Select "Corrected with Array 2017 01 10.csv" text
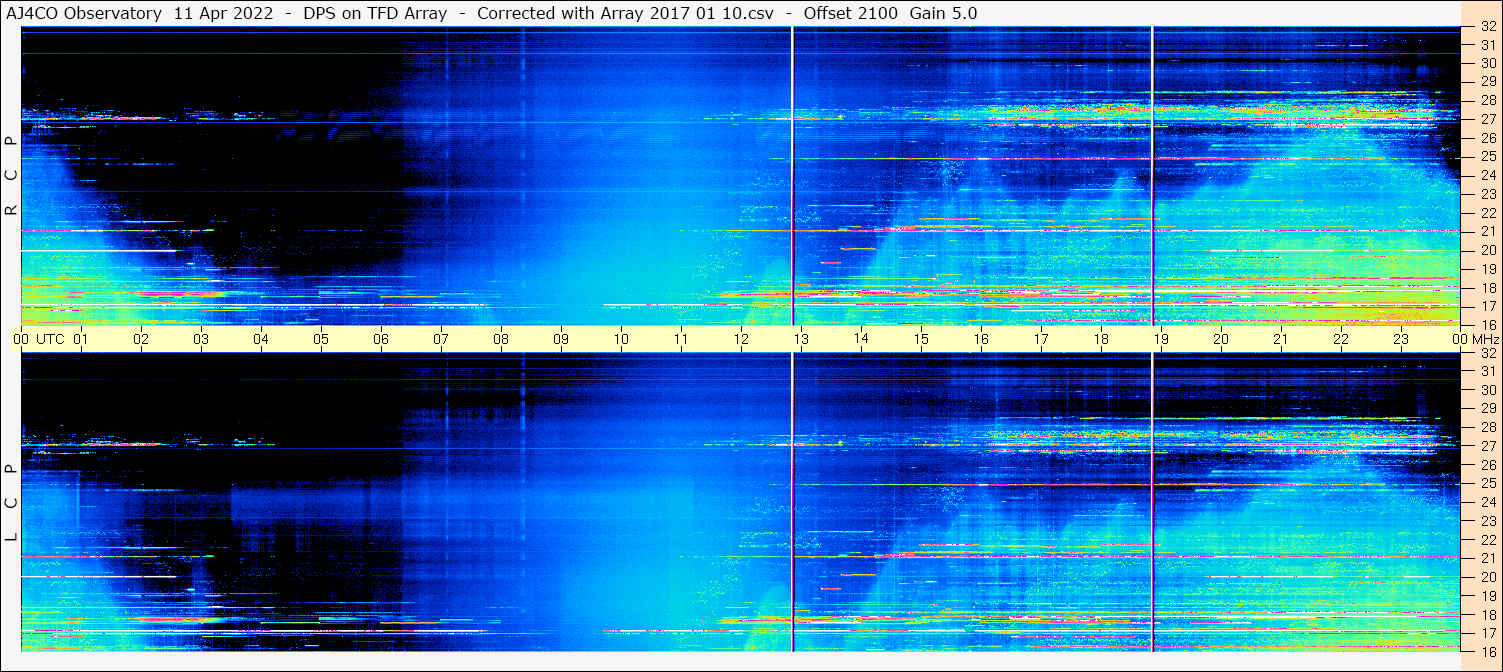The height and width of the screenshot is (672, 1503). click(626, 14)
